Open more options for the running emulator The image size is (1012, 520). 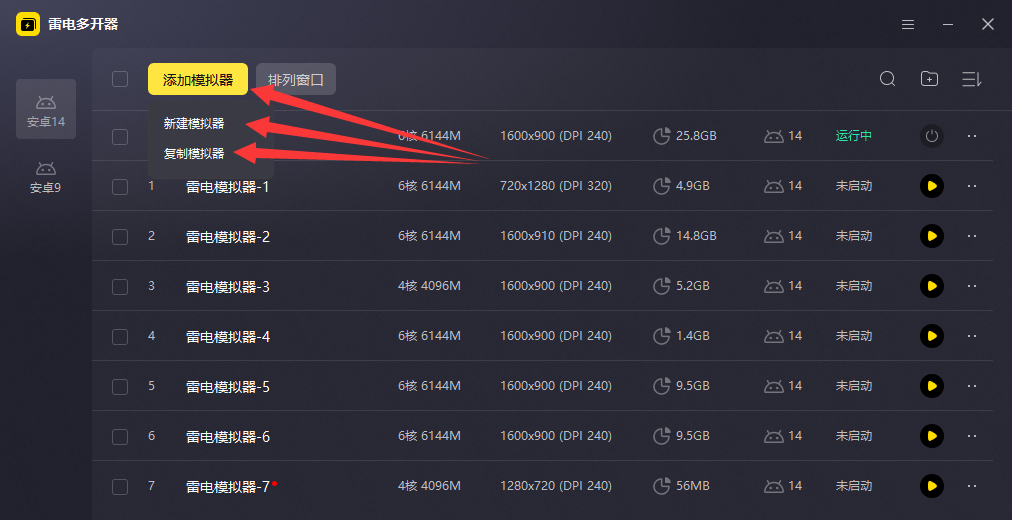pos(972,136)
